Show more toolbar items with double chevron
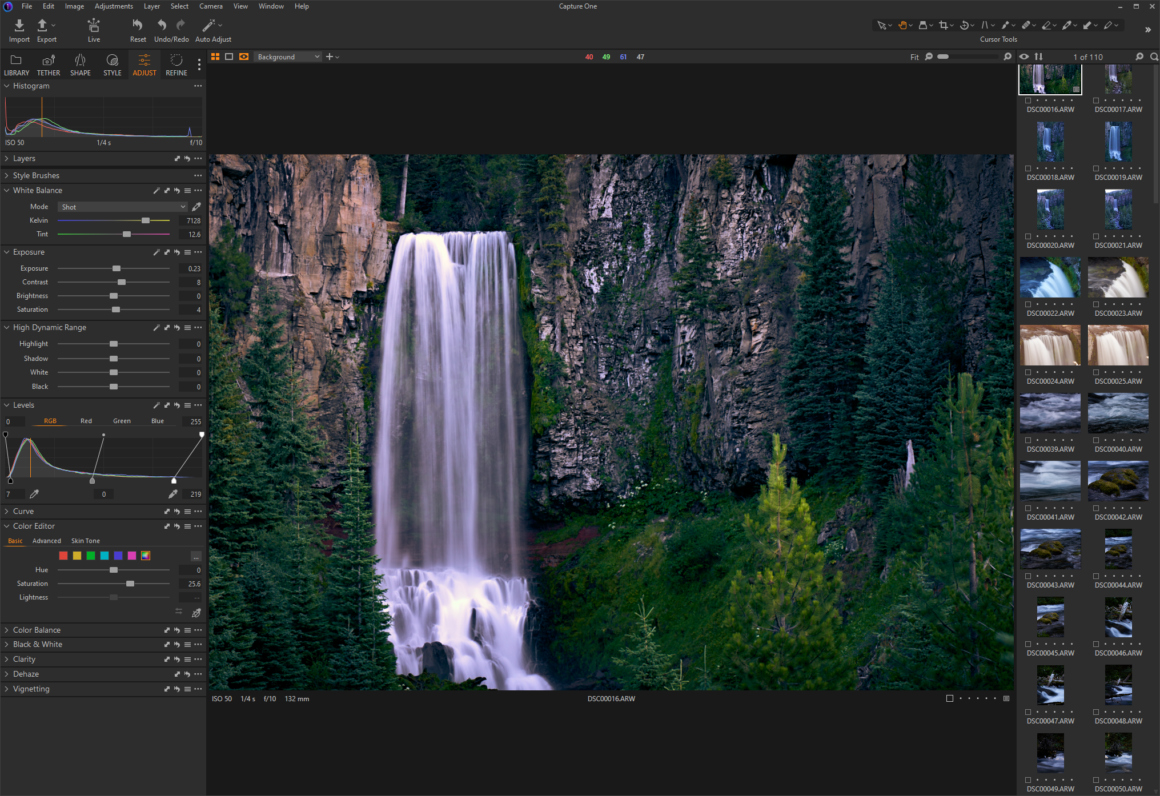Image resolution: width=1160 pixels, height=796 pixels. pyautogui.click(x=1147, y=30)
